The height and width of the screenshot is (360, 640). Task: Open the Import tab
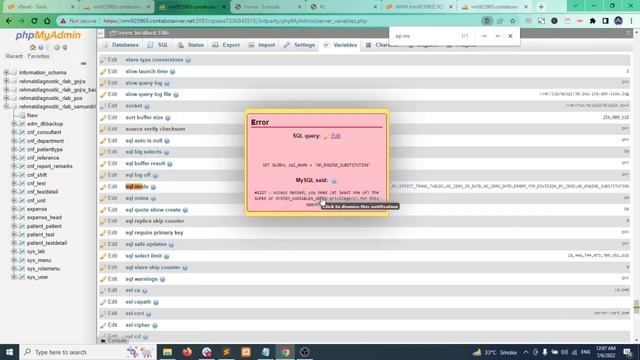click(x=262, y=45)
